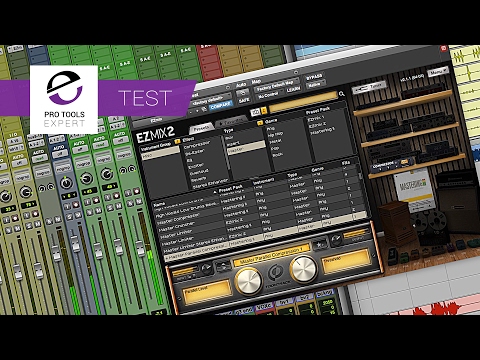Adjust the fader on the blue channel strip
Image resolution: width=480 pixels, height=360 pixels.
76,245
